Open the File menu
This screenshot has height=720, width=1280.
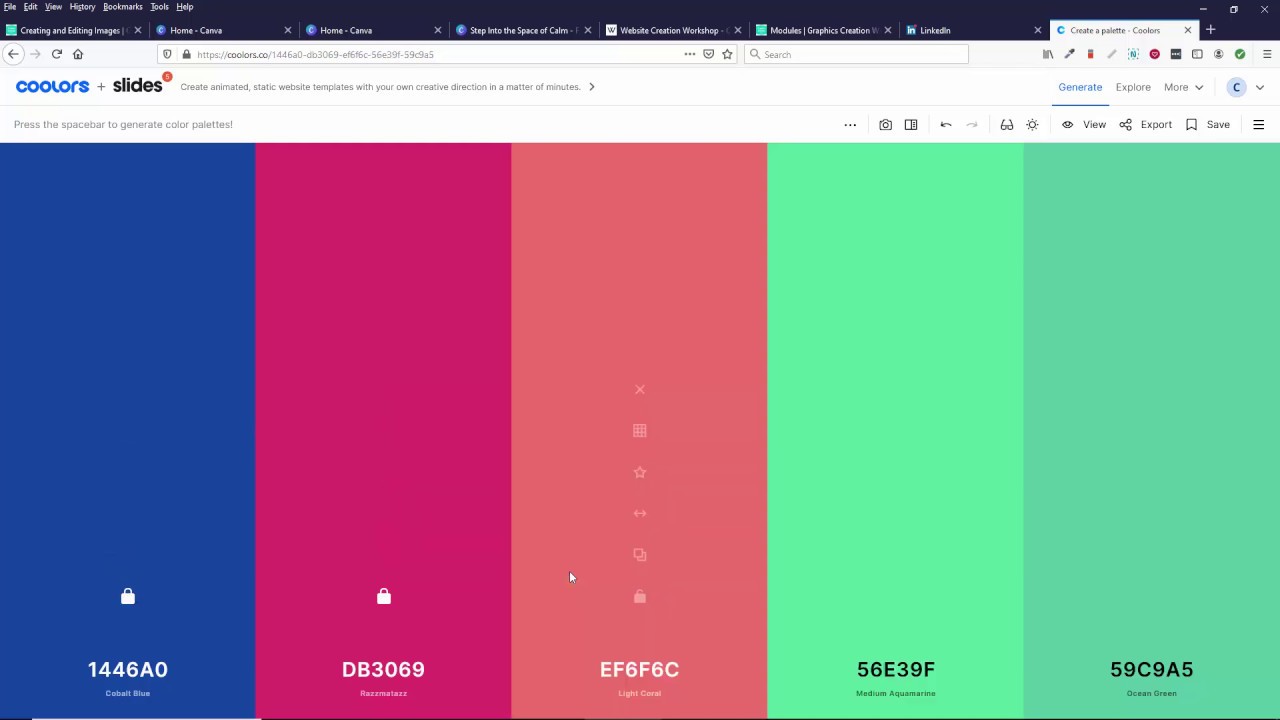click(x=10, y=7)
